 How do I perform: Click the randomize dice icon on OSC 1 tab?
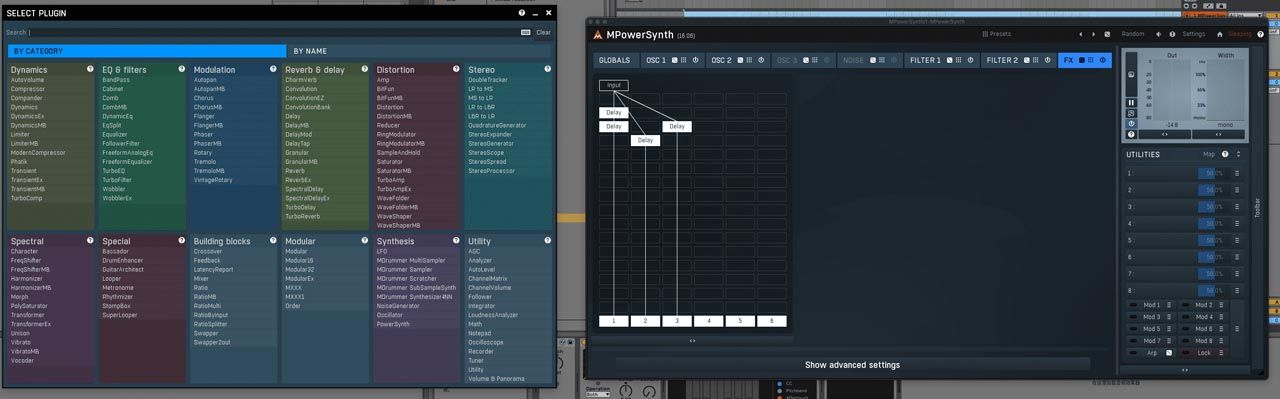675,60
